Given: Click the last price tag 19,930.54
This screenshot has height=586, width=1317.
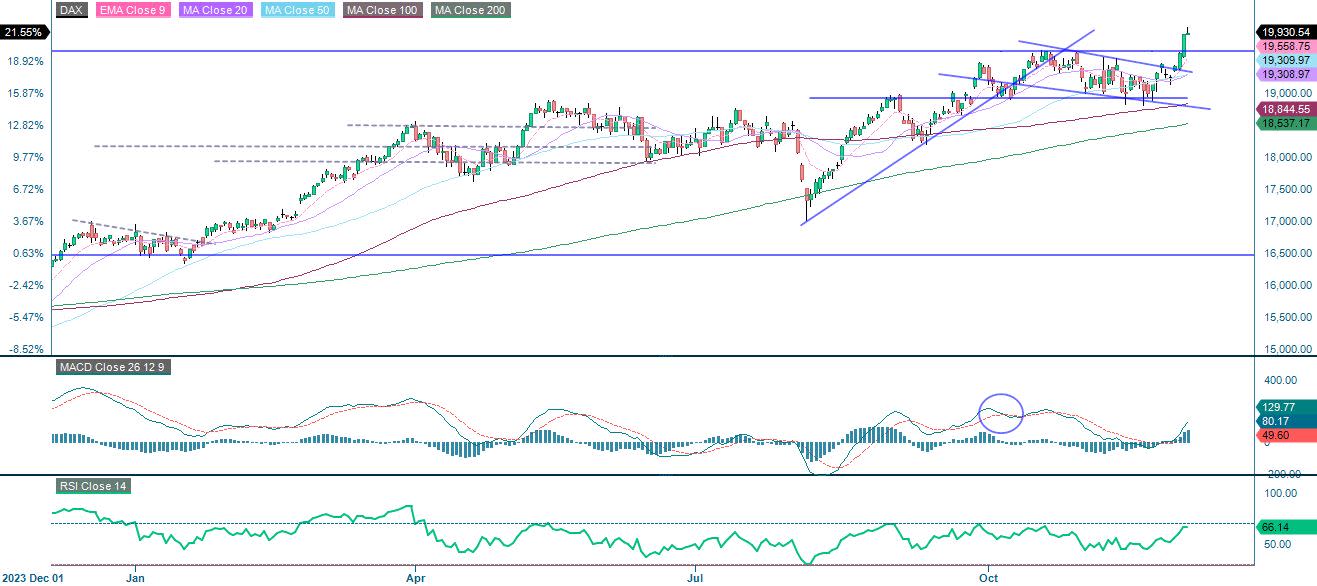Looking at the screenshot, I should [1285, 32].
